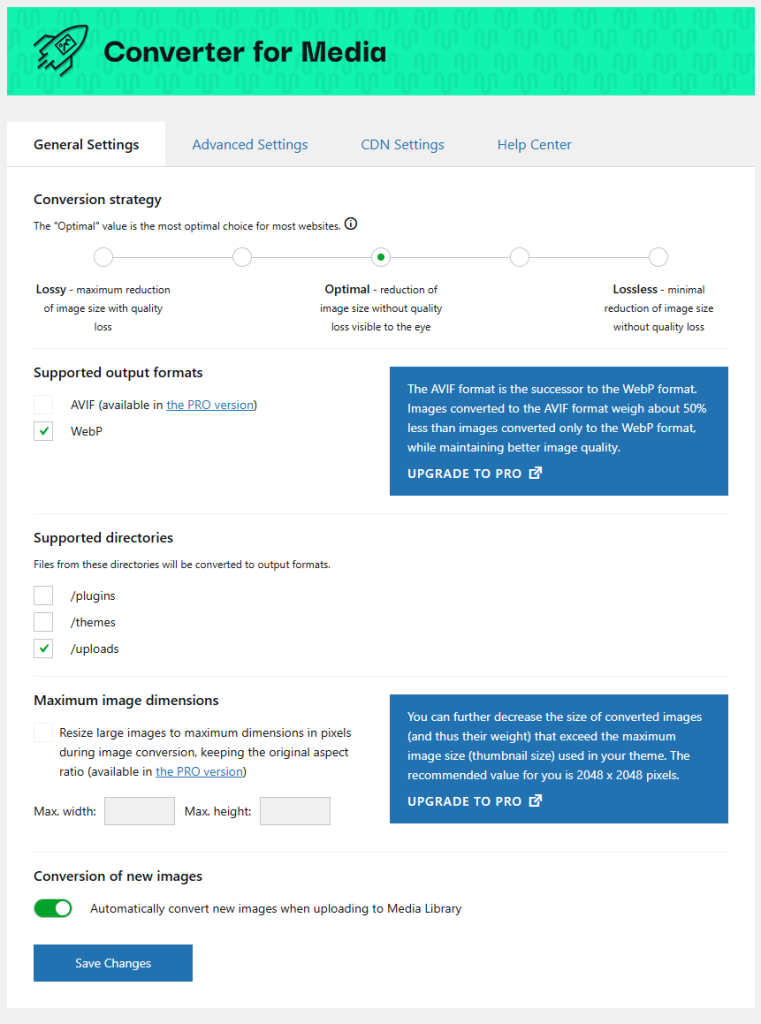Select the Lossy conversion strategy point
The image size is (761, 1024).
103,258
